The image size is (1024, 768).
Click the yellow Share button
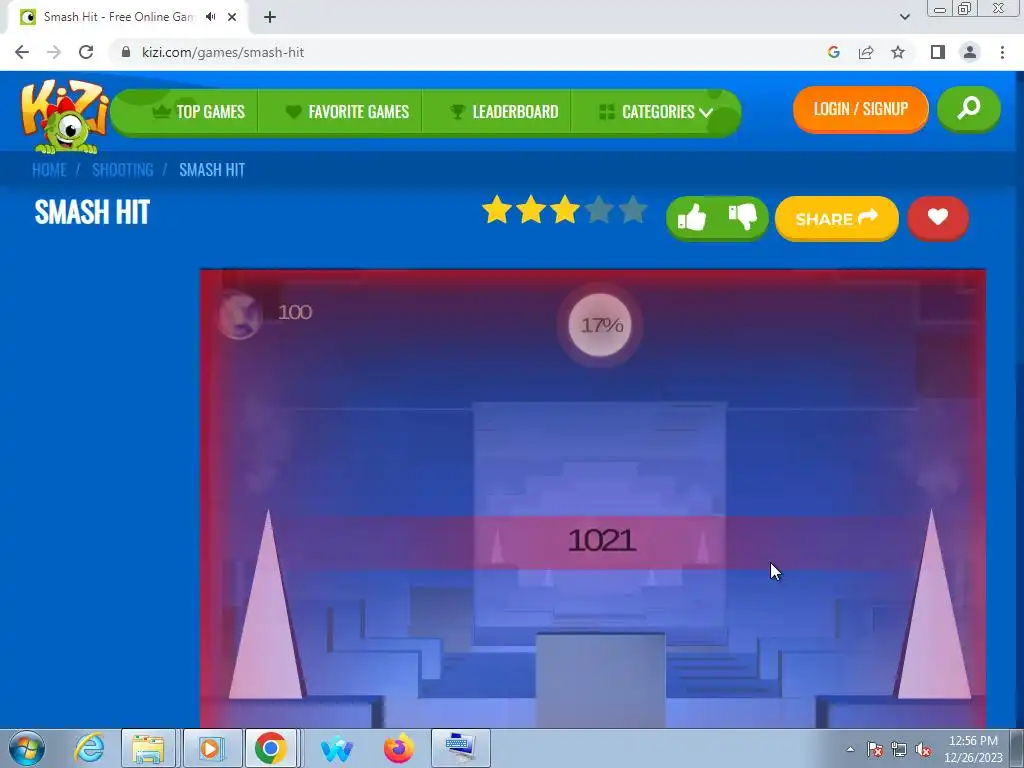(x=837, y=218)
